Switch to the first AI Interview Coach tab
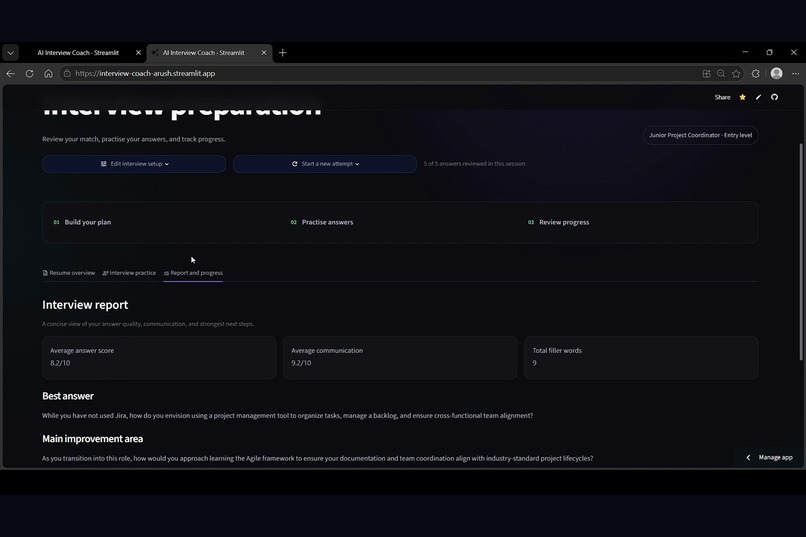The image size is (806, 537). point(78,52)
